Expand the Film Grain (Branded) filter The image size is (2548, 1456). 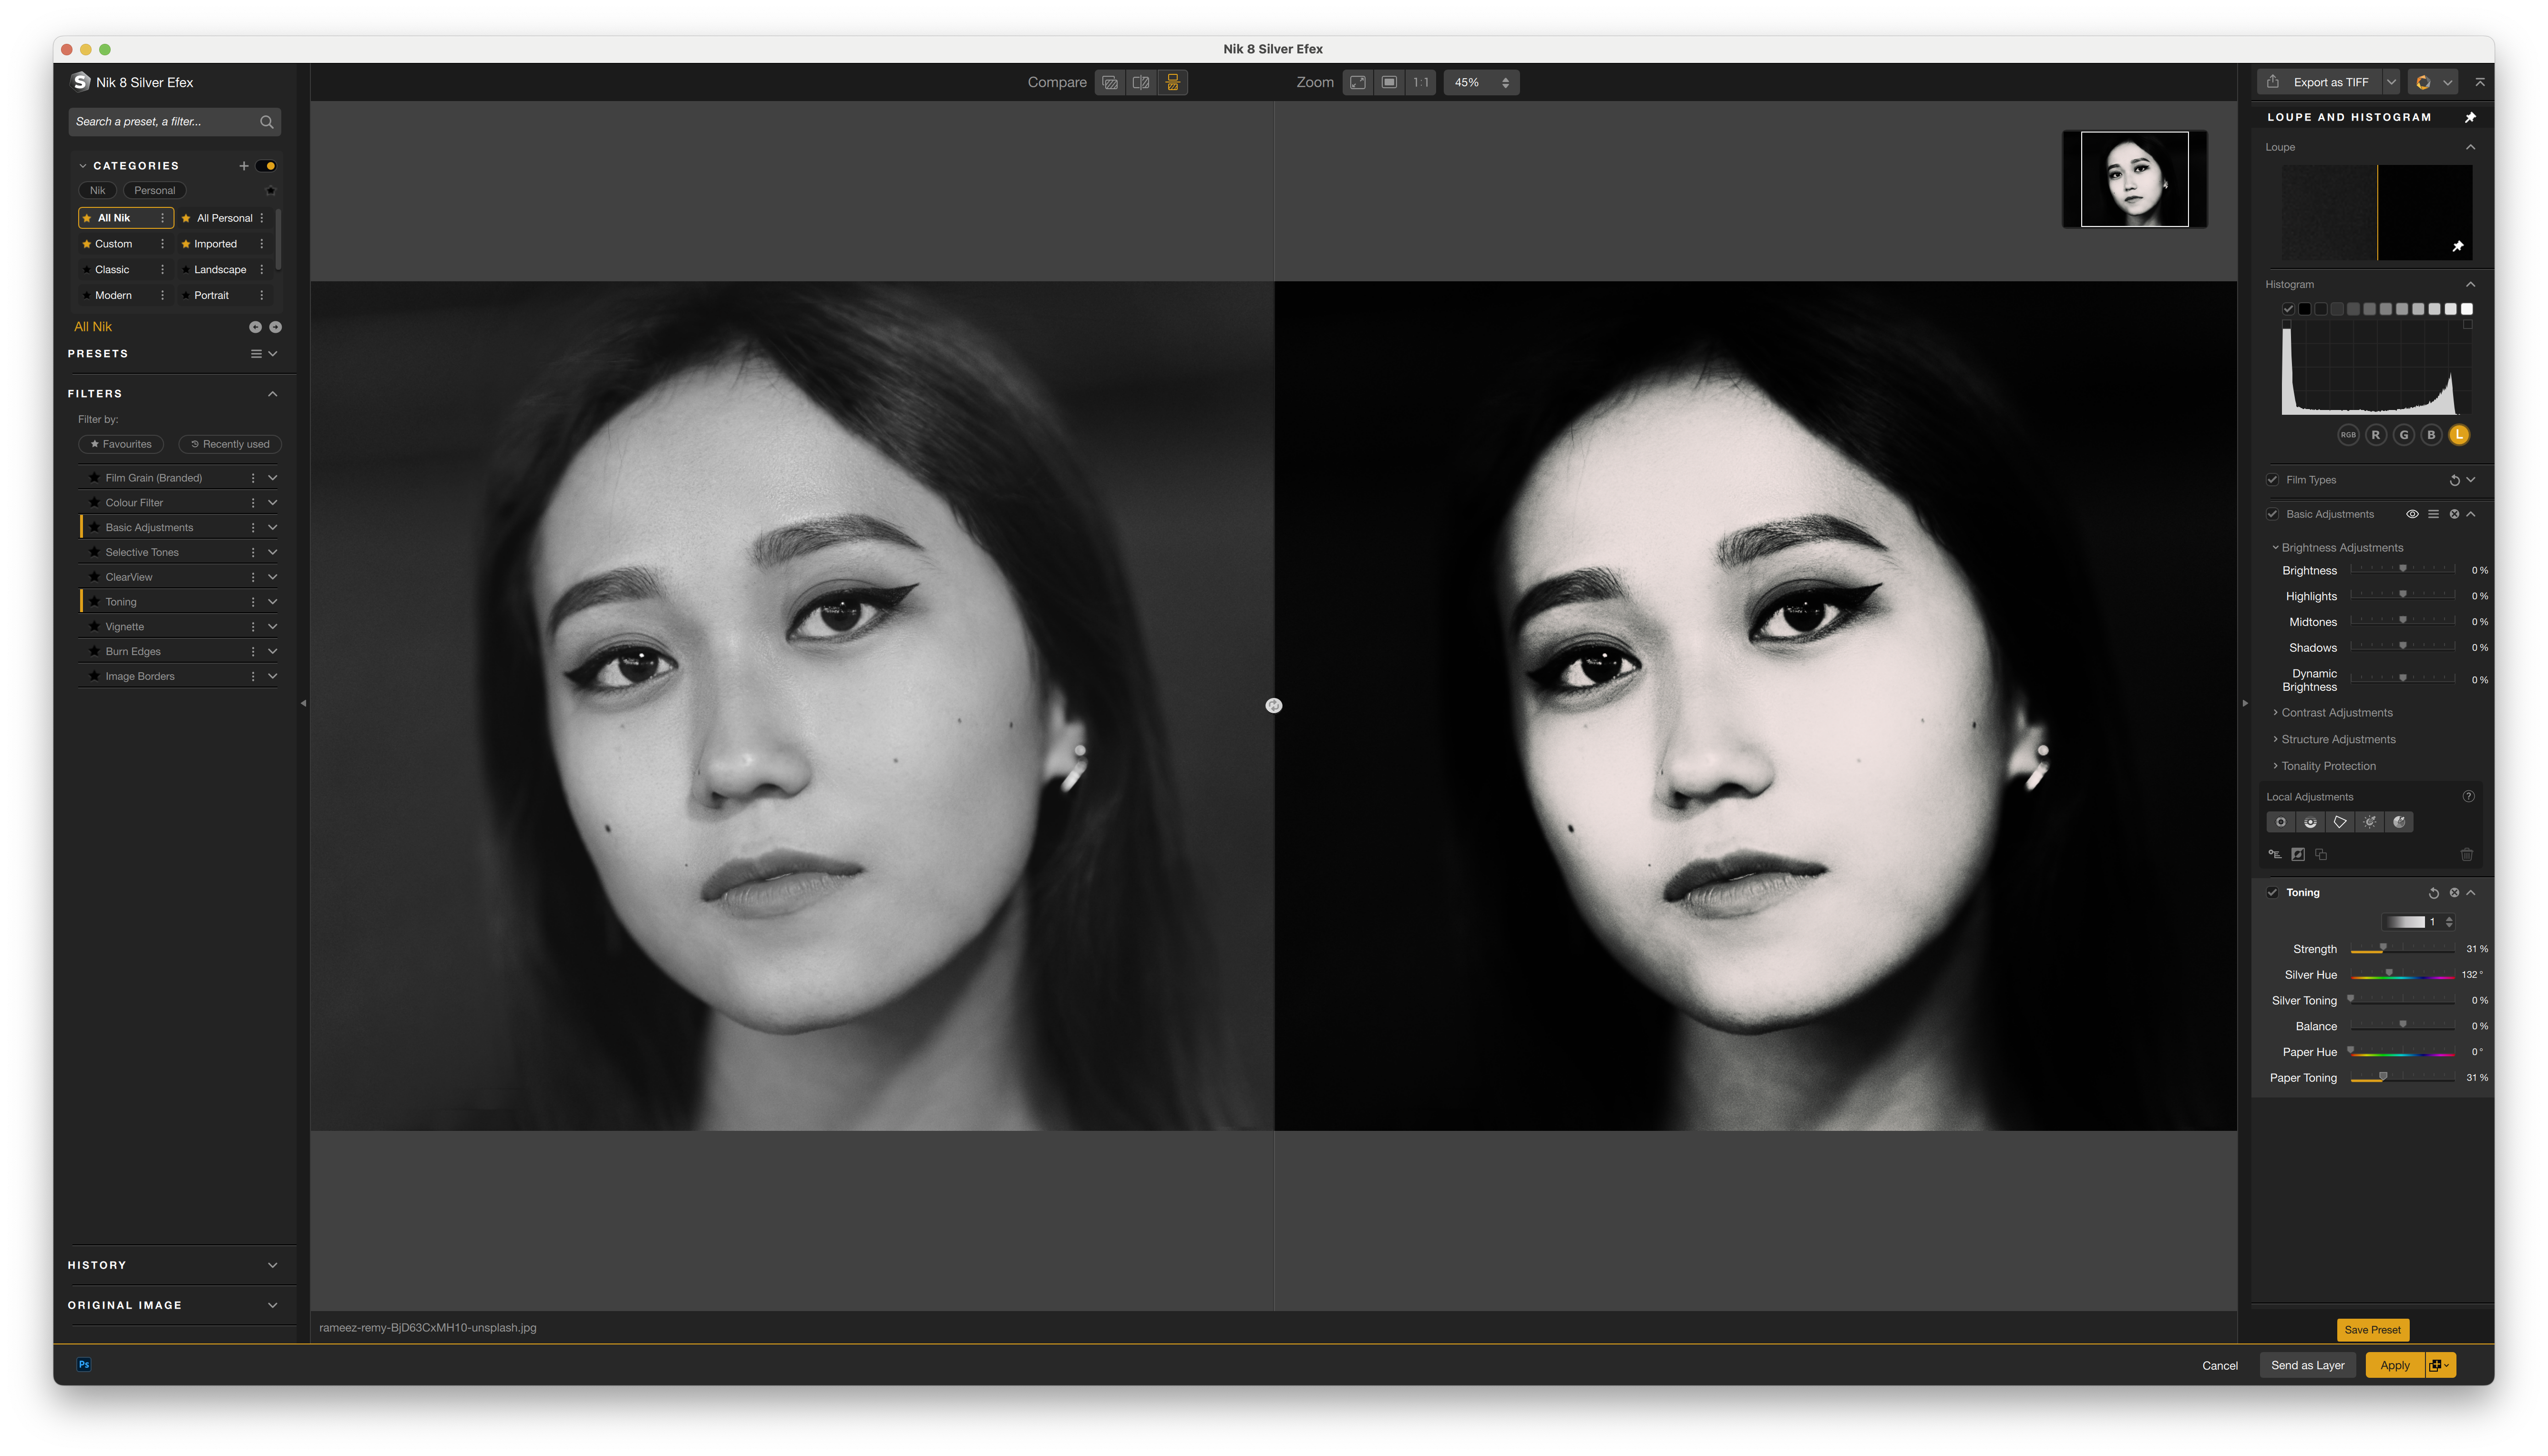273,478
